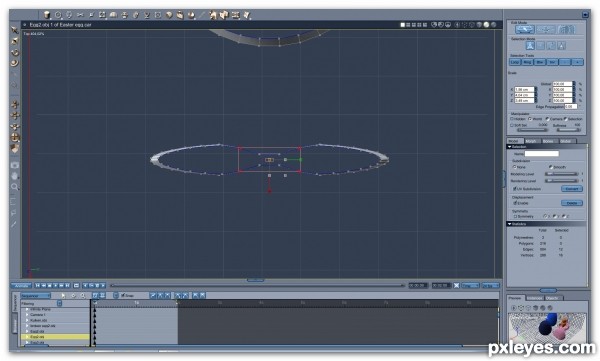Screen dimensions: 600x361
Task: Choose the Smooth subdivision radio button
Action: (x=551, y=167)
